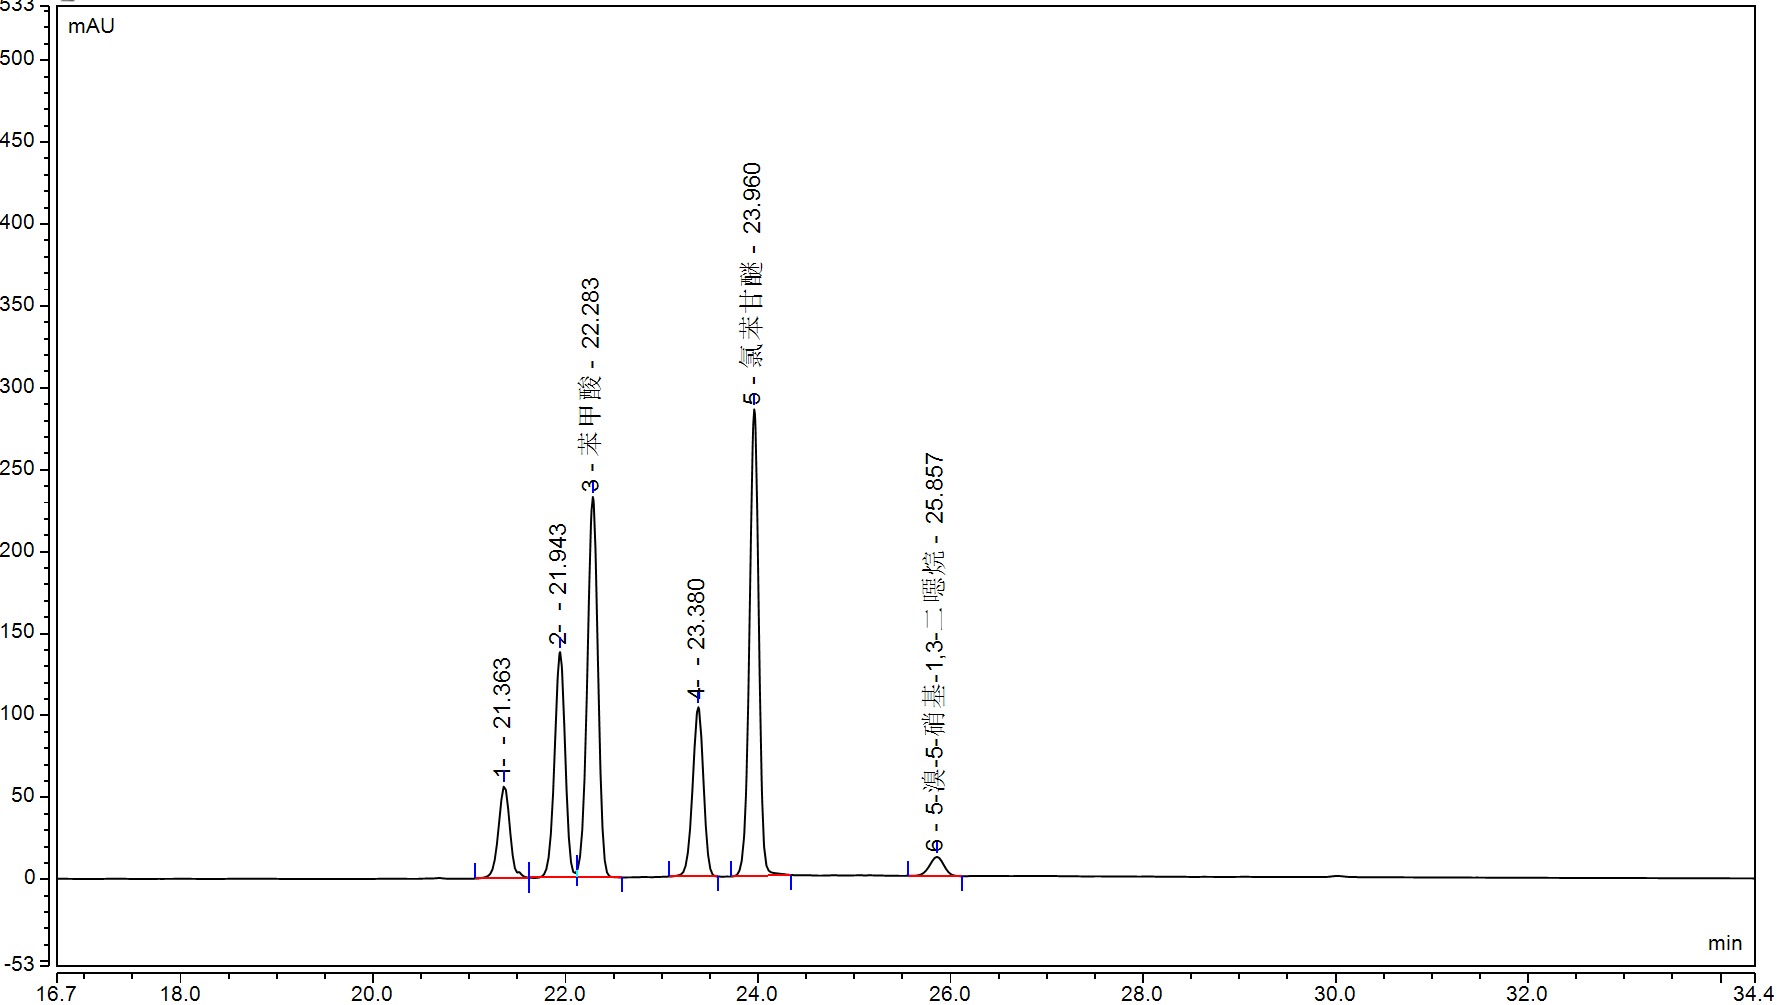Image resolution: width=1783 pixels, height=1005 pixels.
Task: Select the peak 4 label reading 23.380
Action: click(x=696, y=638)
